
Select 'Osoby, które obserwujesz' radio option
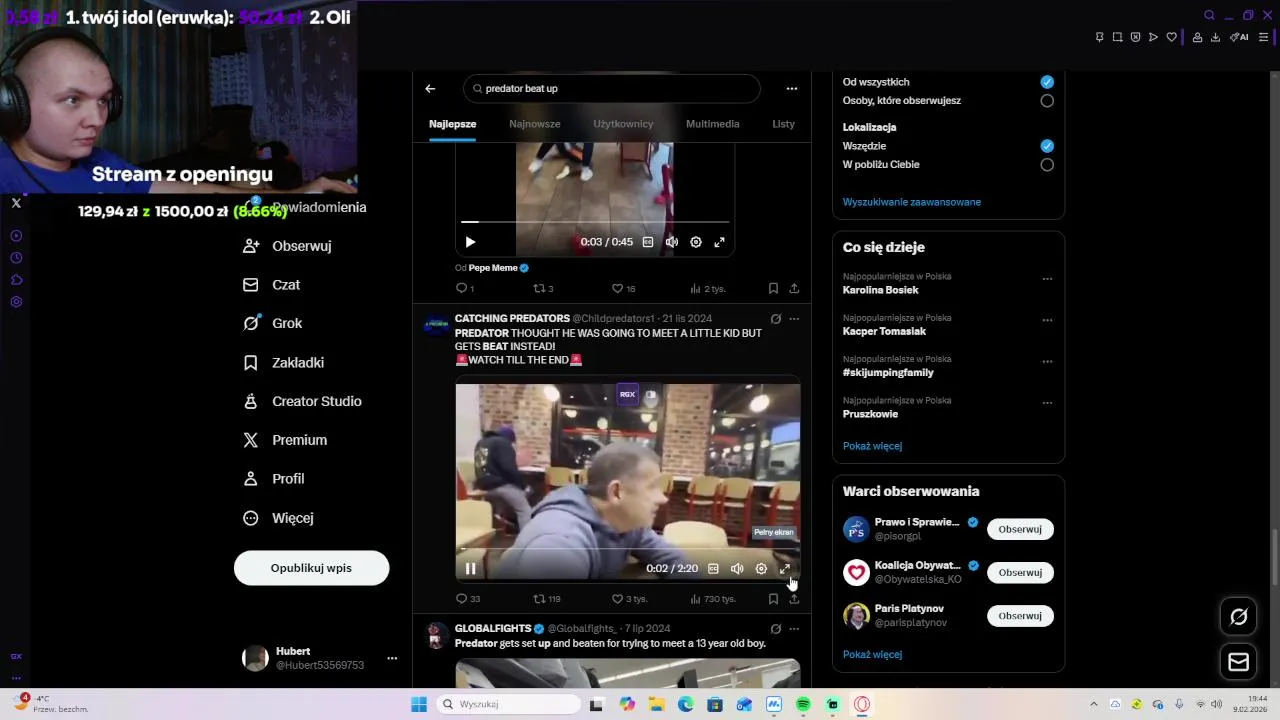[x=1047, y=101]
